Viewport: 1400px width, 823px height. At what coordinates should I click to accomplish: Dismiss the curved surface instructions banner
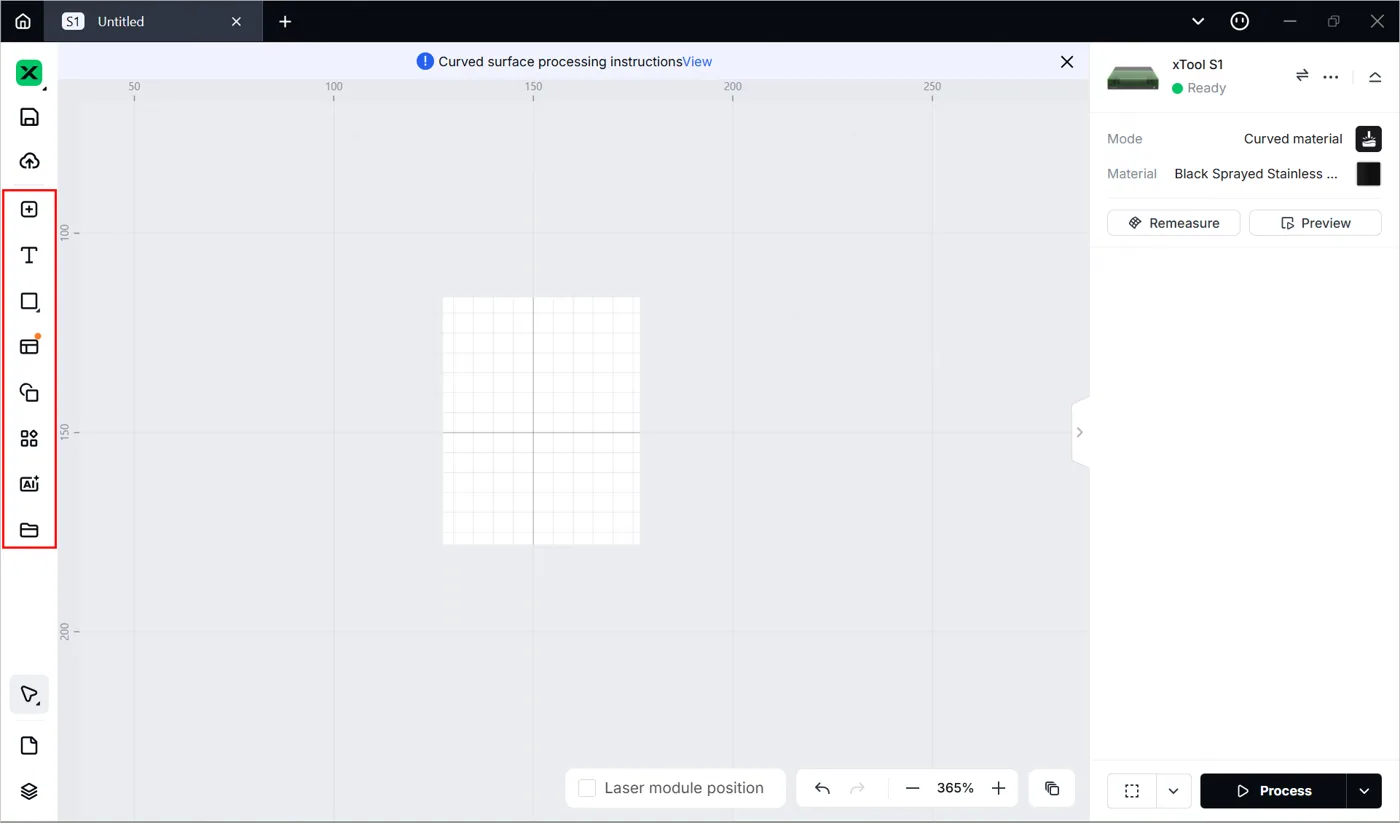(x=1067, y=62)
